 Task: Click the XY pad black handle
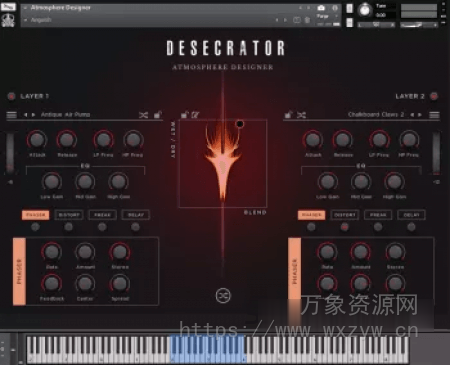(x=240, y=124)
